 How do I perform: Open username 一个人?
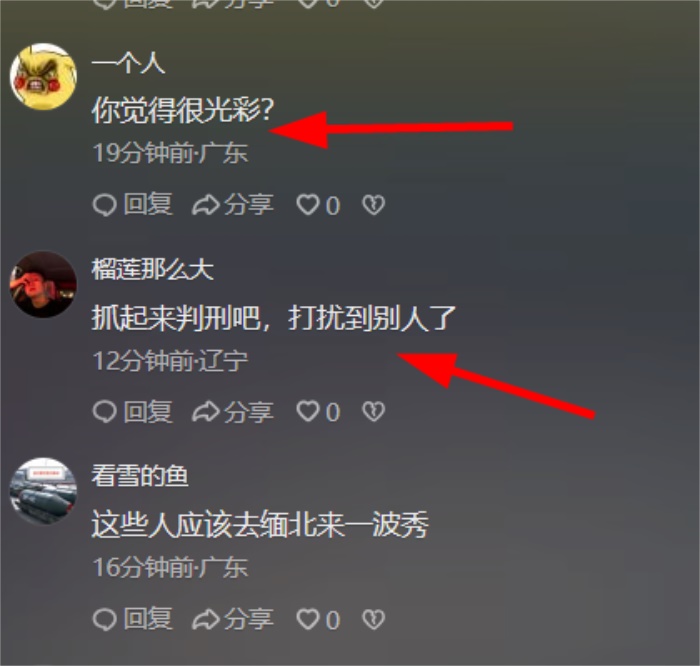pos(129,63)
